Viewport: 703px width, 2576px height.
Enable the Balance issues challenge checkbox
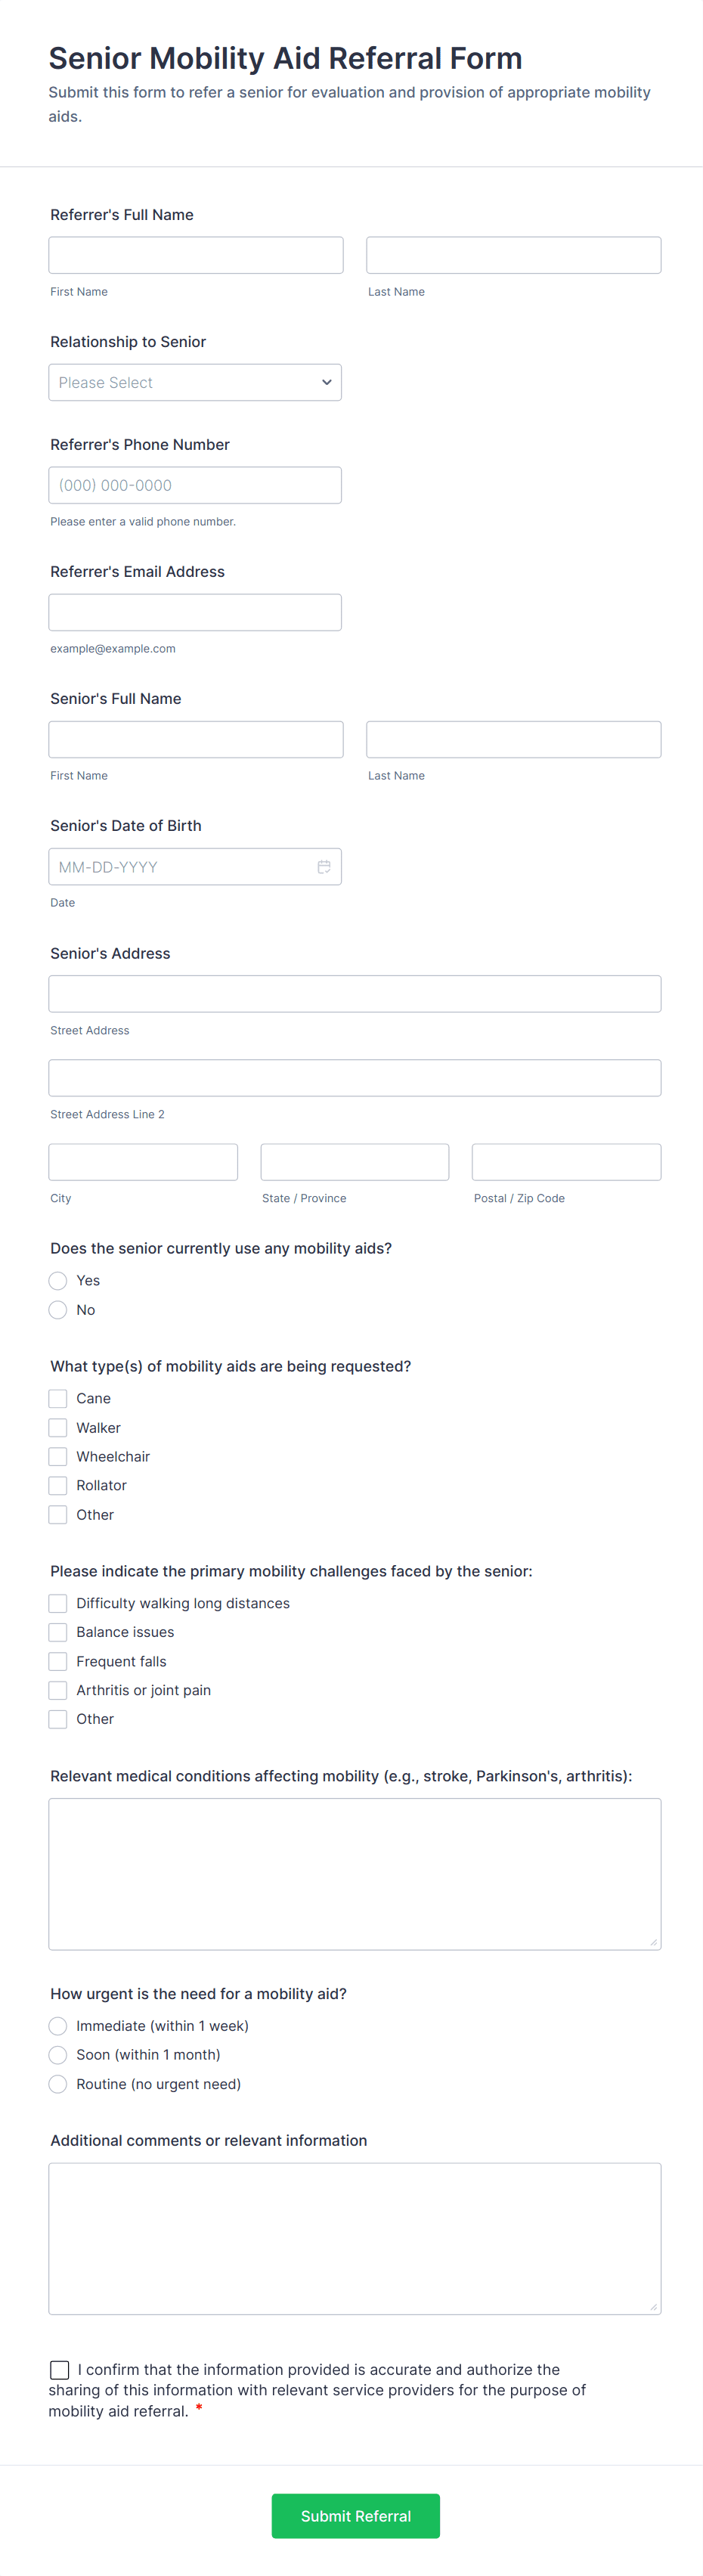click(58, 1631)
